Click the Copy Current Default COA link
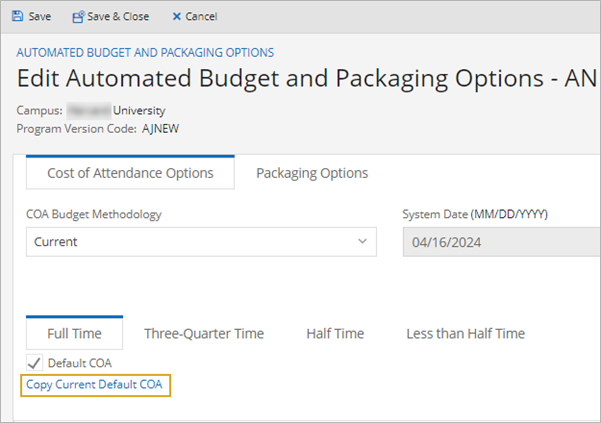This screenshot has height=423, width=601. [94, 385]
